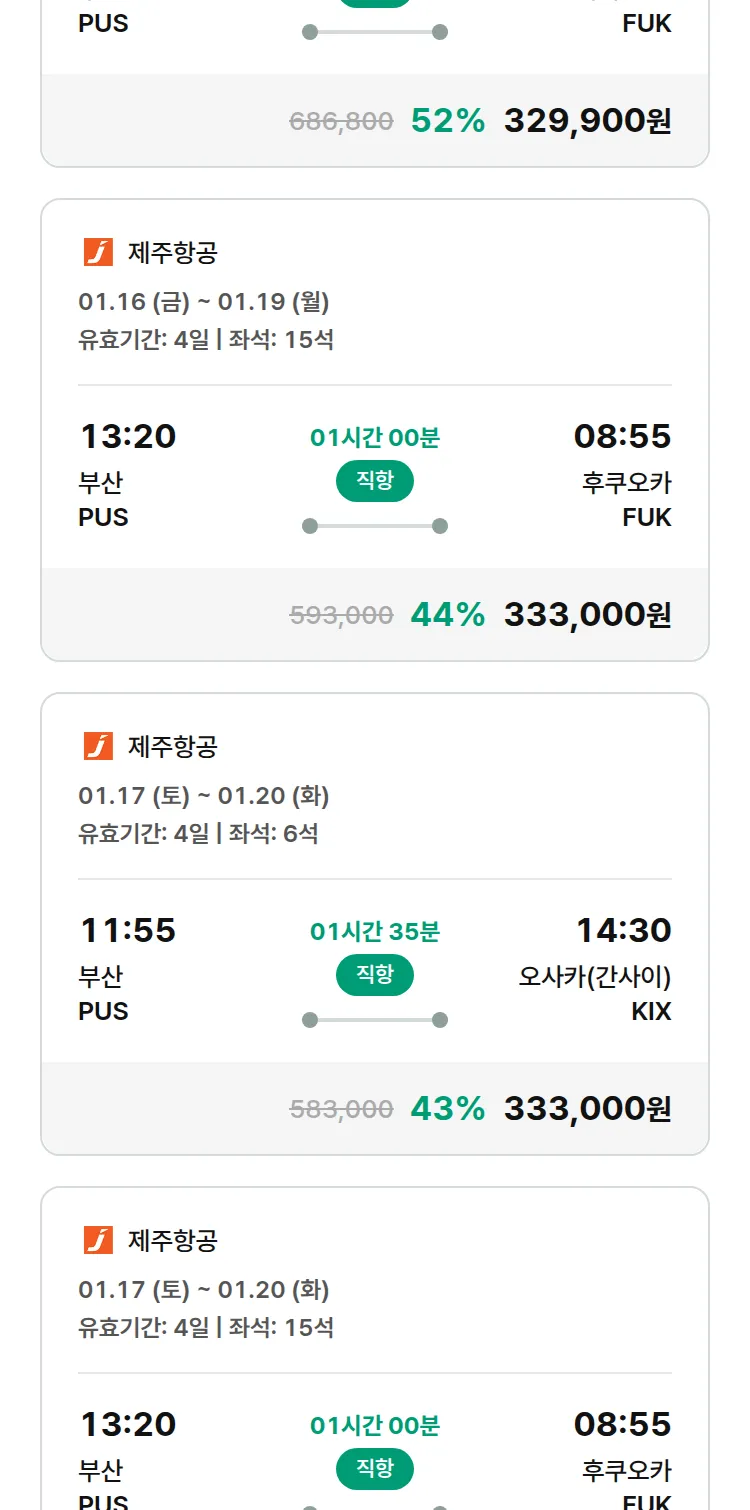Click the KIX airport code
The width and height of the screenshot is (750, 1510).
coord(651,1012)
